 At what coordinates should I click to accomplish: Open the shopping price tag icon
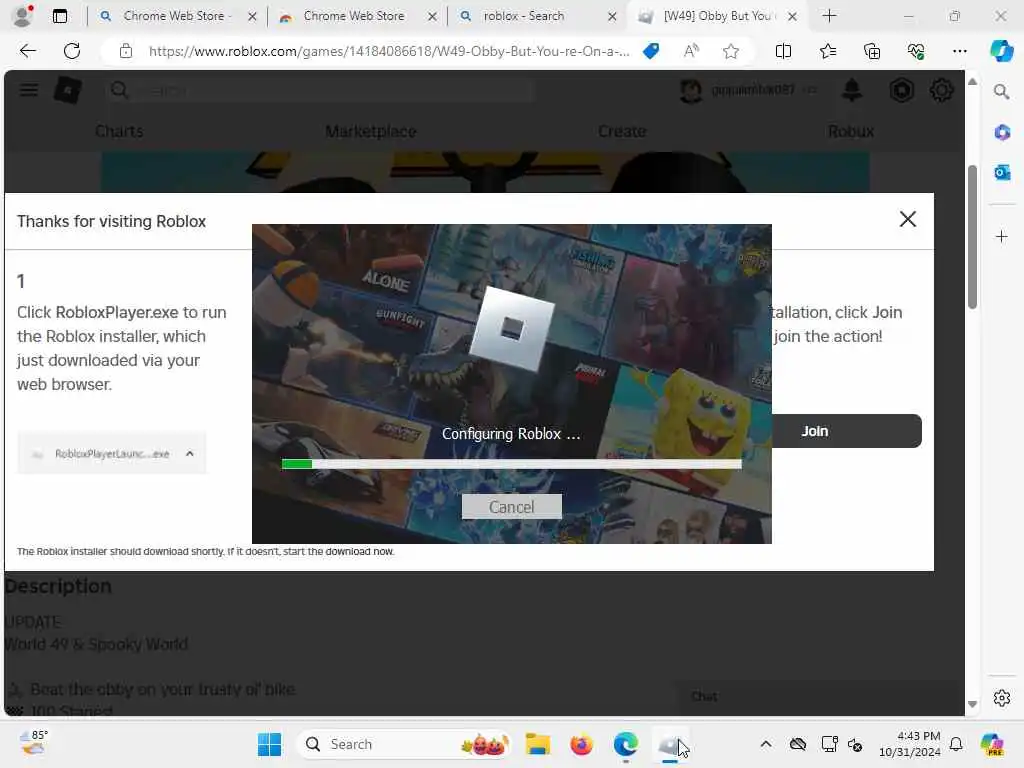tap(651, 51)
